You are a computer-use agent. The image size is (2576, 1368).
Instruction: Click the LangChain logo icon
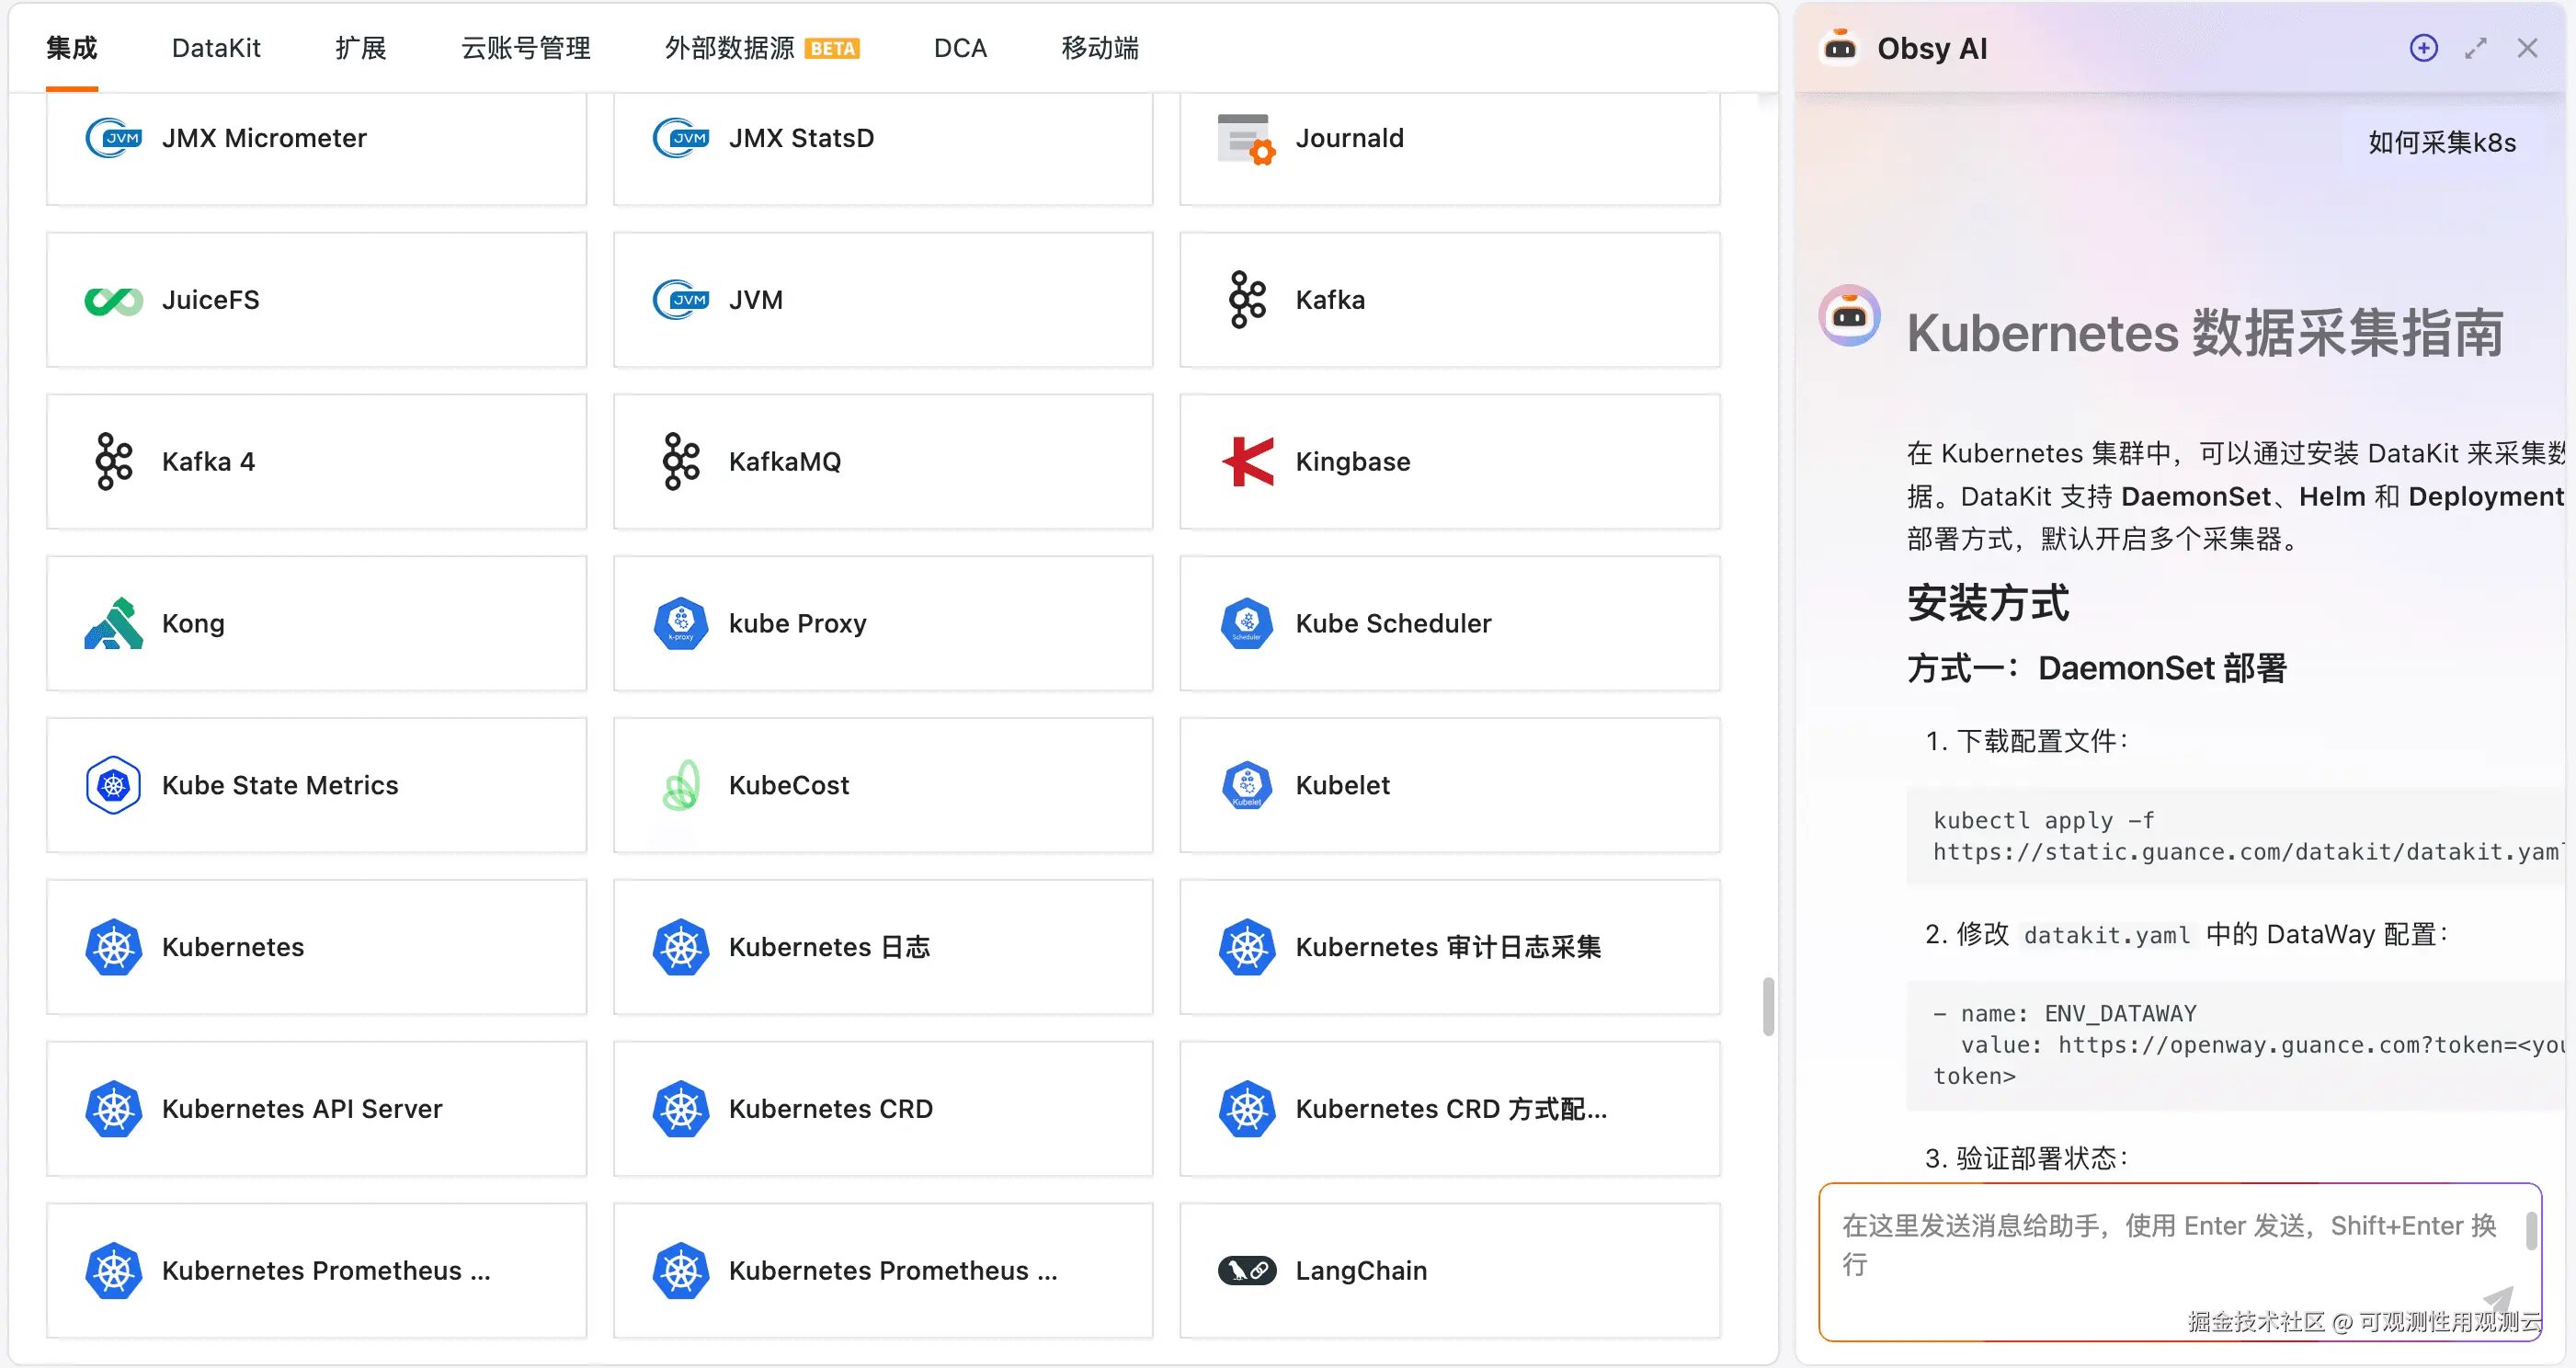click(1246, 1271)
